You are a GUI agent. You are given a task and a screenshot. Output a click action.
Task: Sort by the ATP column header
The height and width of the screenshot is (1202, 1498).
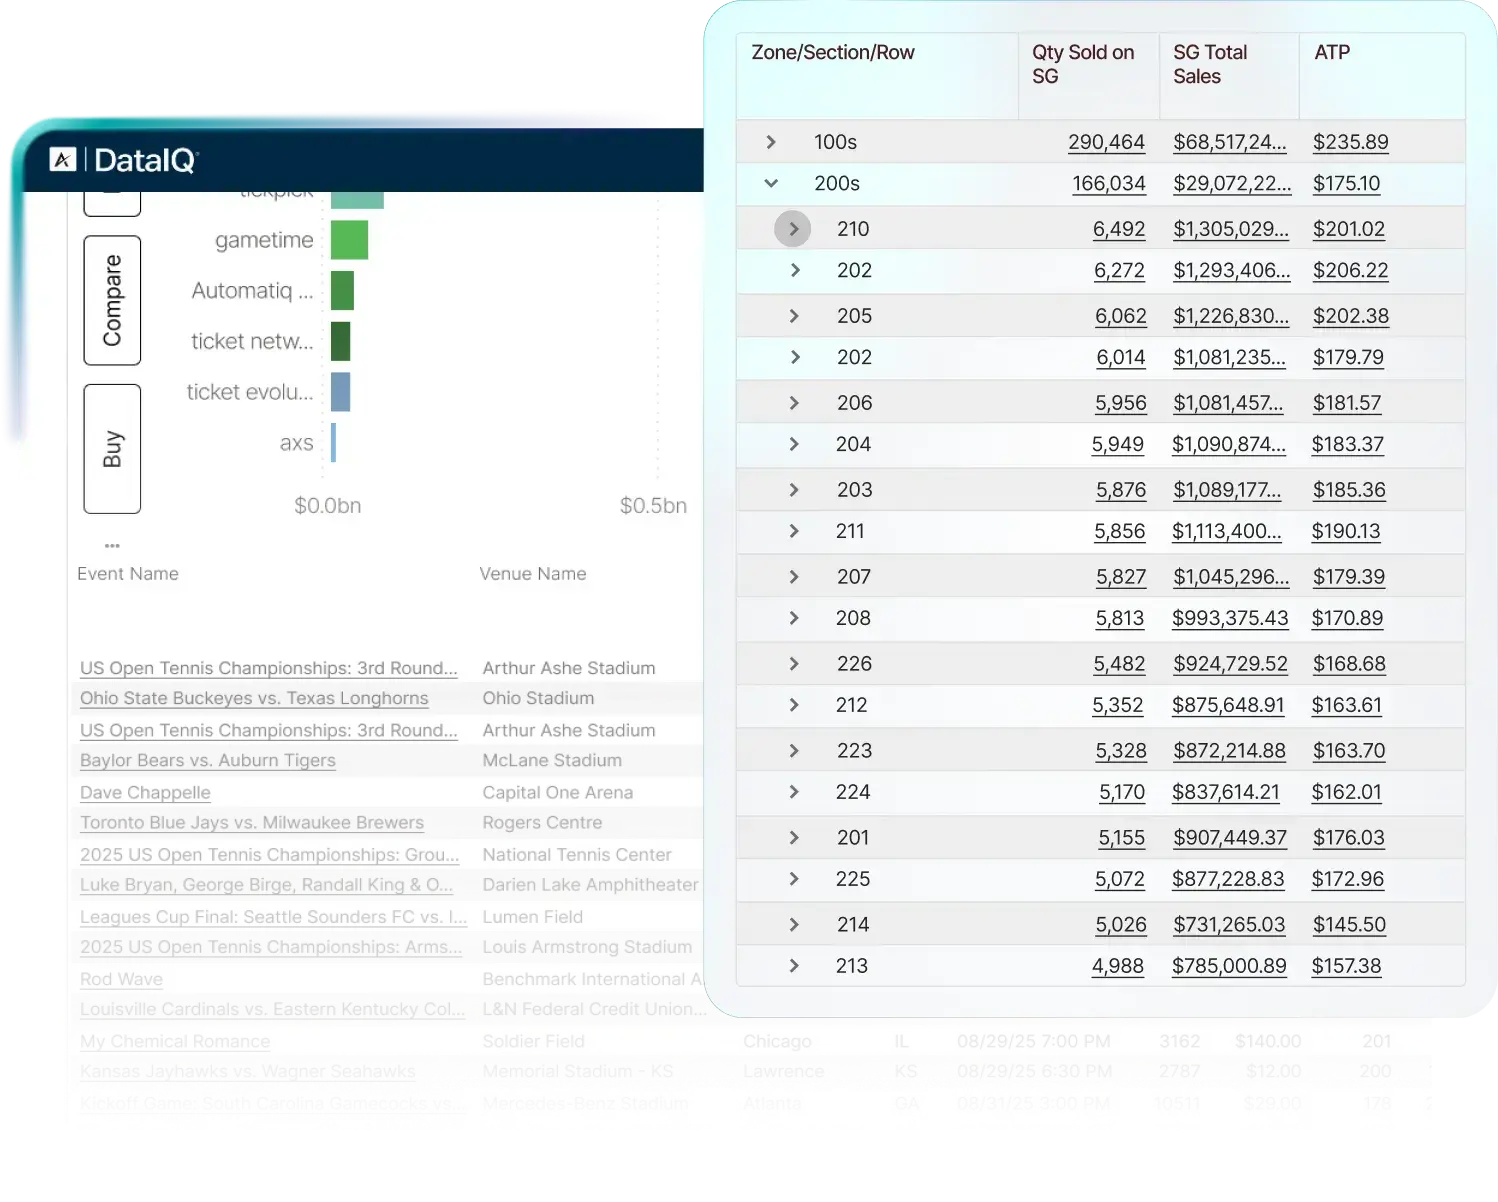1332,53
